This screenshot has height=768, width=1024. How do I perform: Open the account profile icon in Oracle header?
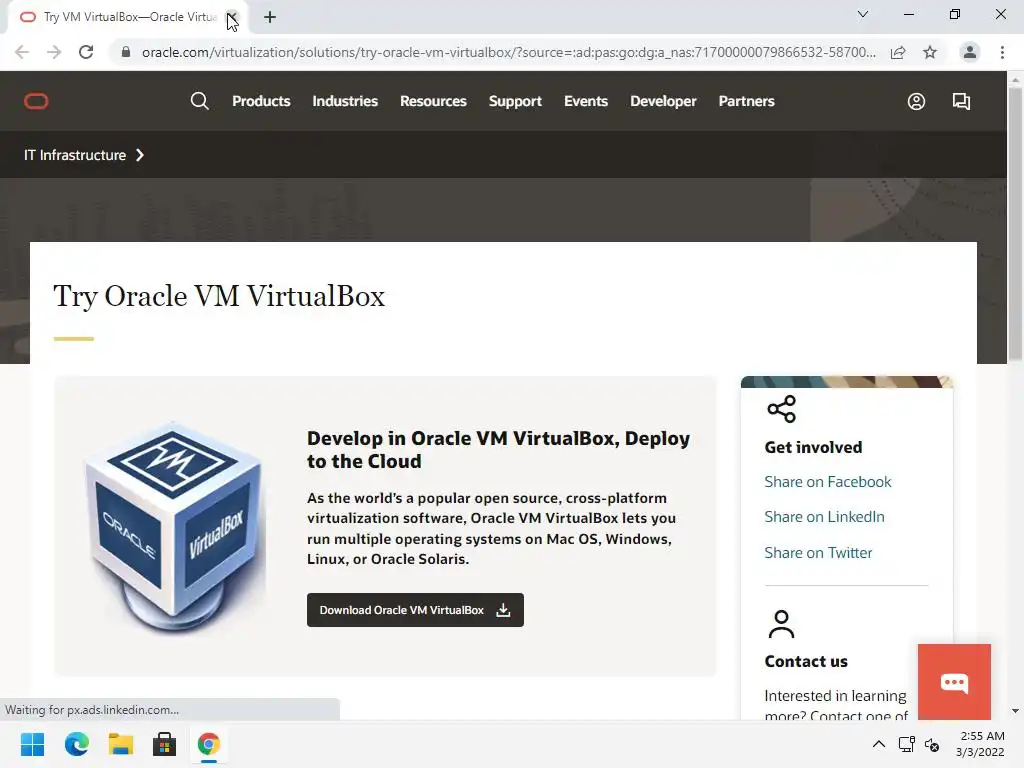916,101
